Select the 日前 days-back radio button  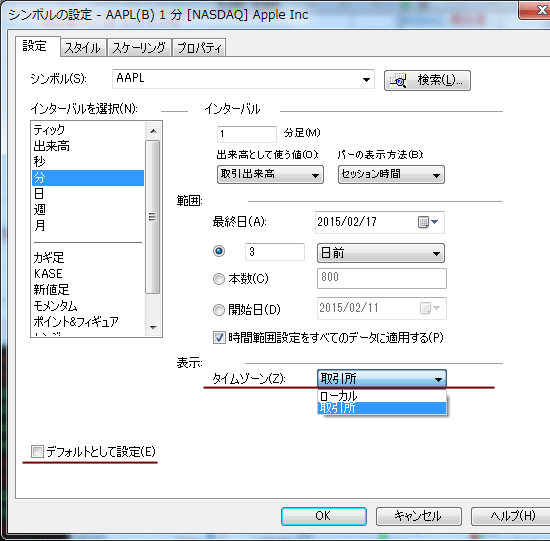tap(219, 251)
